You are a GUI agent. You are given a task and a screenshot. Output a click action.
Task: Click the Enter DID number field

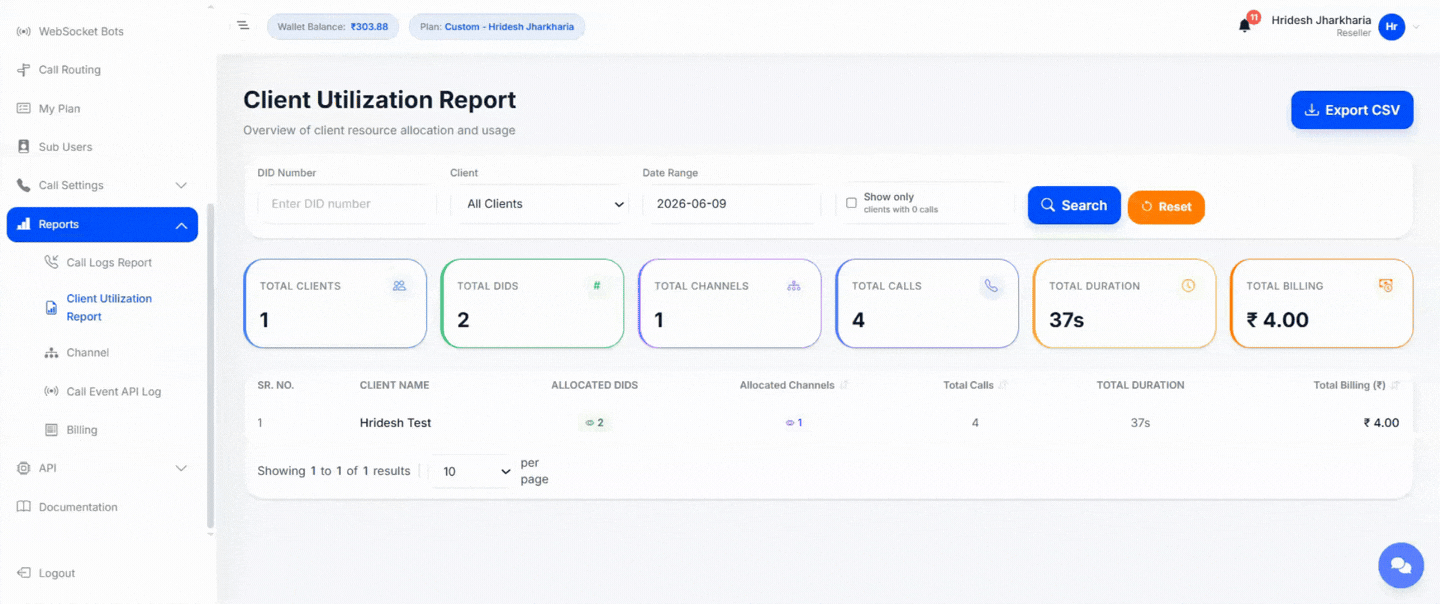tap(347, 204)
